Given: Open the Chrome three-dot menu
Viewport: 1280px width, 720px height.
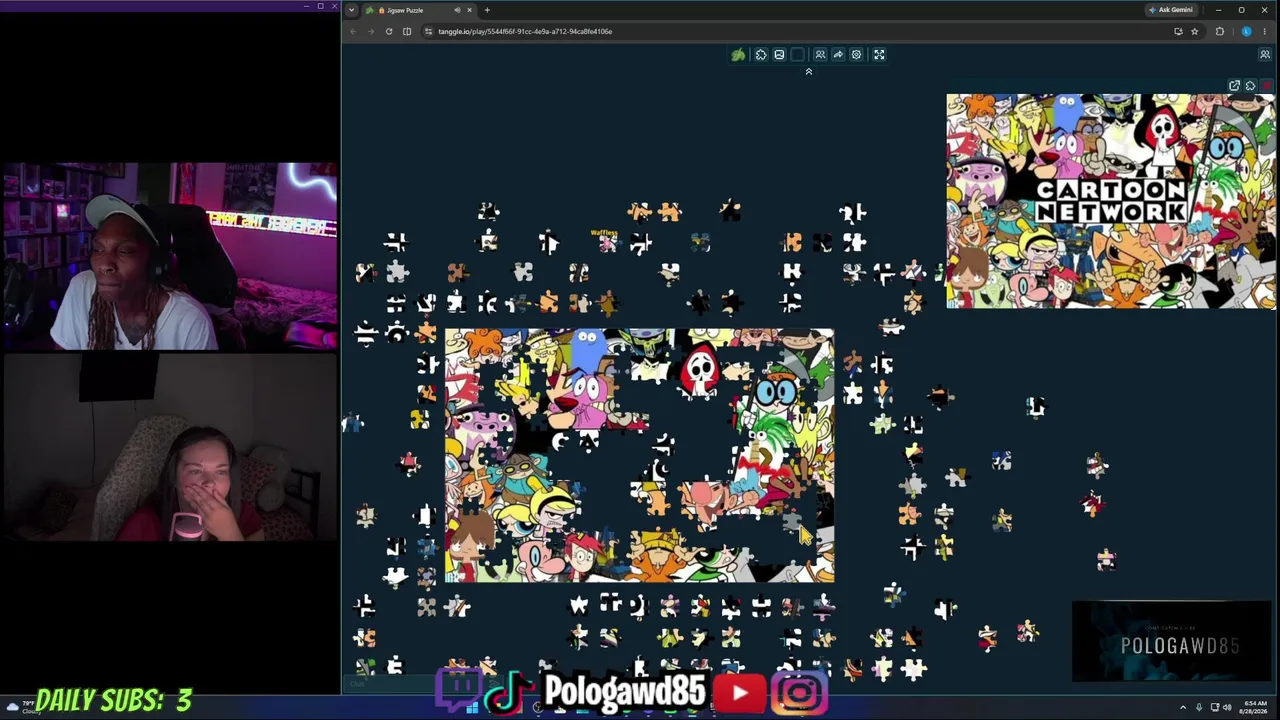Looking at the screenshot, I should [1265, 31].
